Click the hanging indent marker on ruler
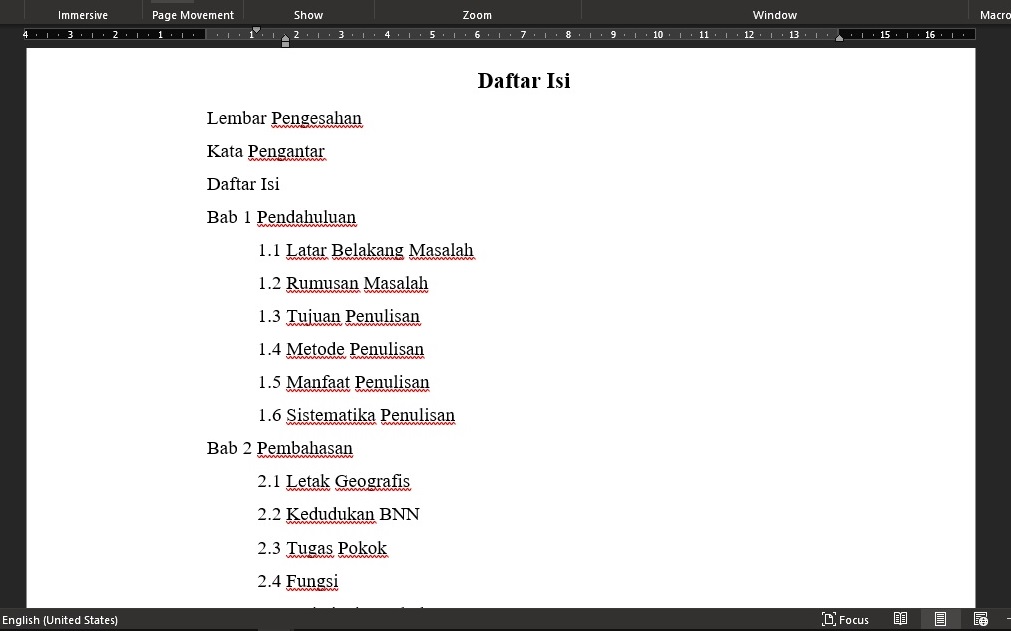The height and width of the screenshot is (631, 1011). tap(285, 39)
